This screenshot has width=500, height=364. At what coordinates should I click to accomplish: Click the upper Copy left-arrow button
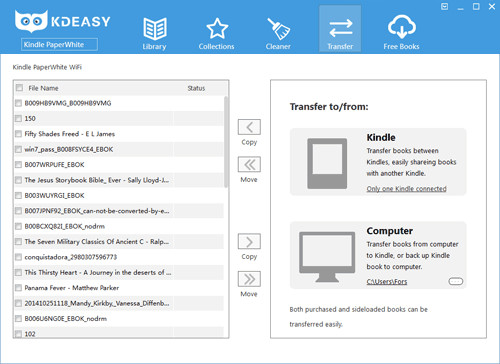(x=249, y=127)
